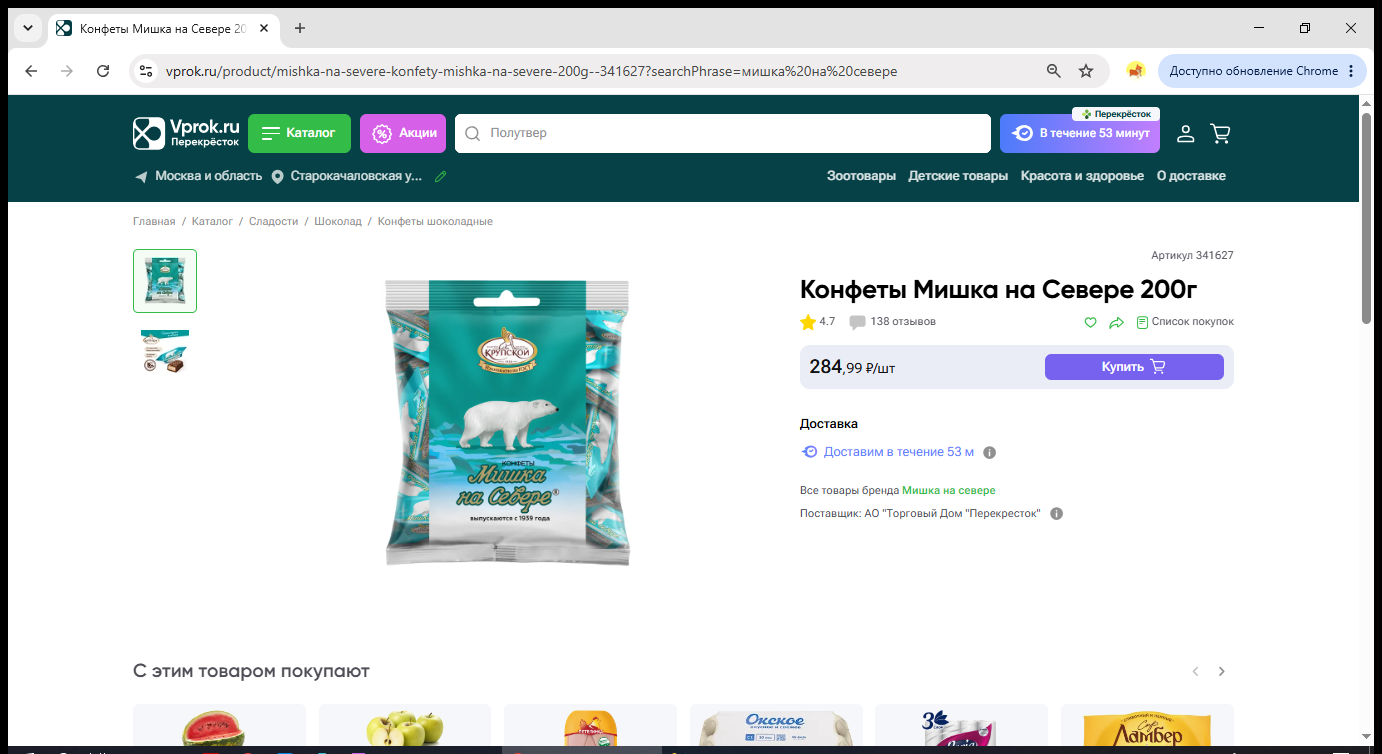Open Детские товары category
The height and width of the screenshot is (754, 1382).
click(x=958, y=176)
